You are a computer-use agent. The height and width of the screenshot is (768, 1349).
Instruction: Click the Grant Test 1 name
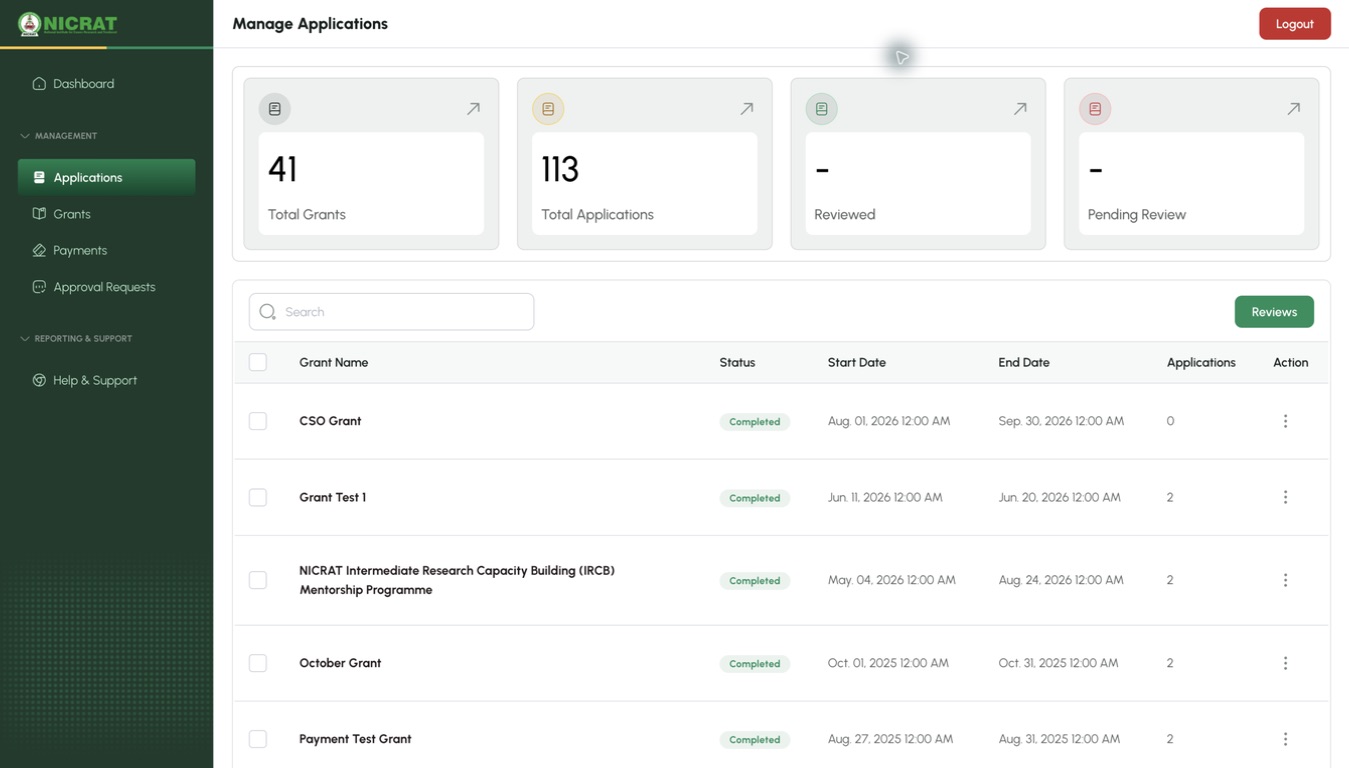332,497
